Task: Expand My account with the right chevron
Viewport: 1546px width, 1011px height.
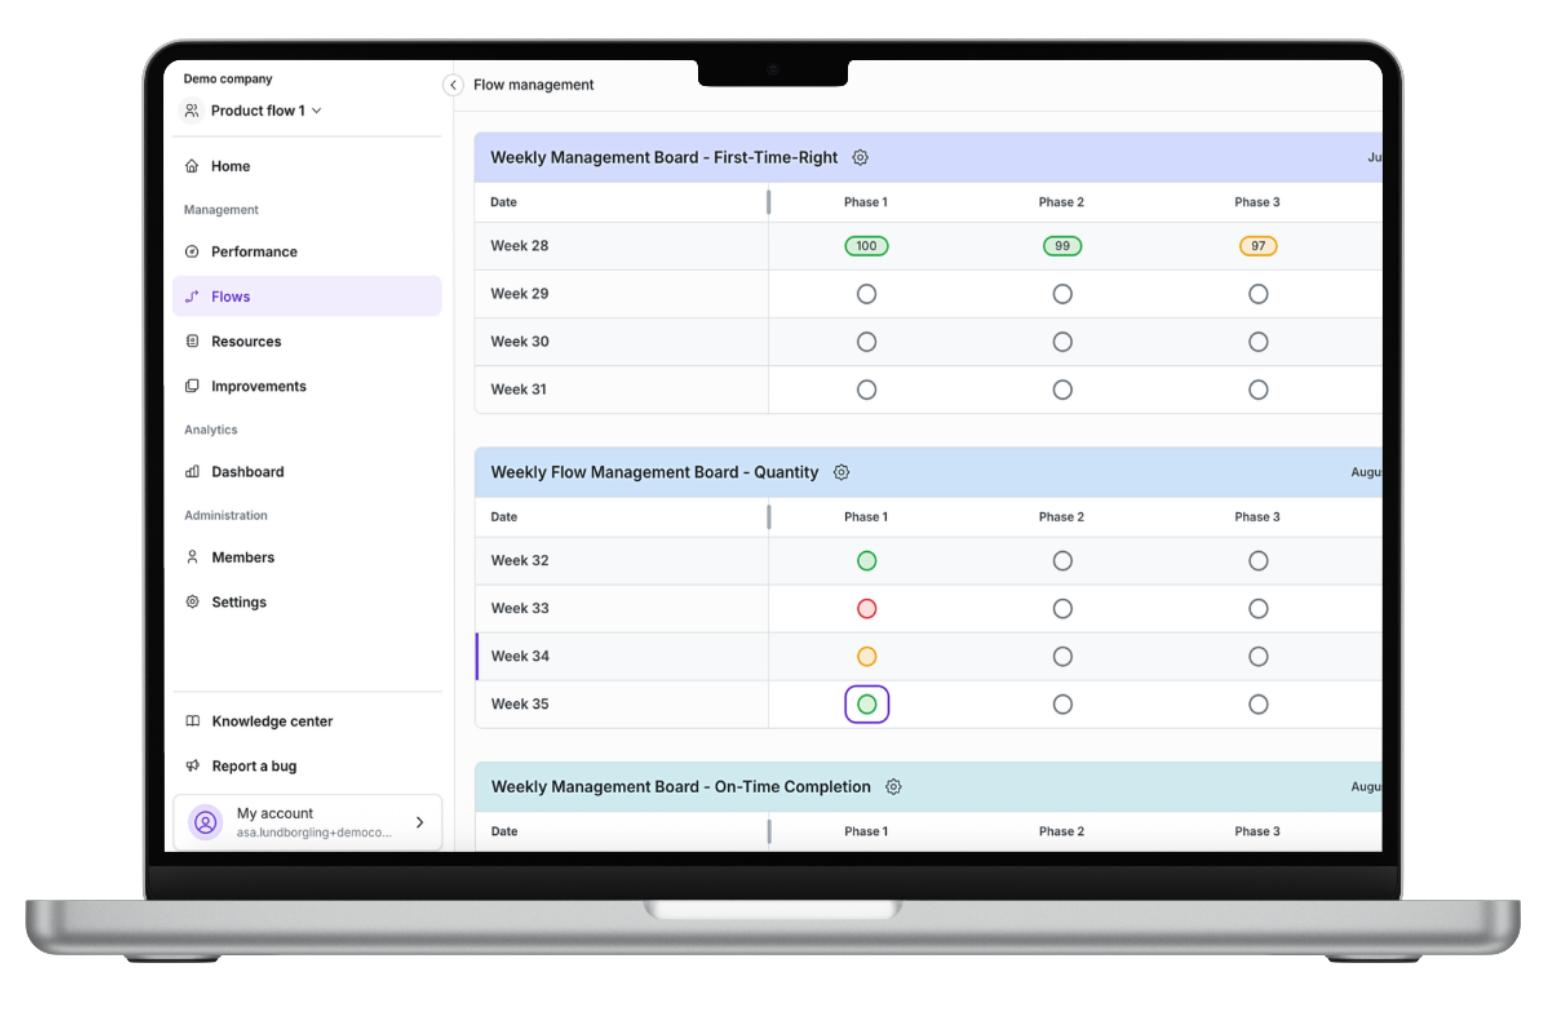Action: [x=420, y=822]
